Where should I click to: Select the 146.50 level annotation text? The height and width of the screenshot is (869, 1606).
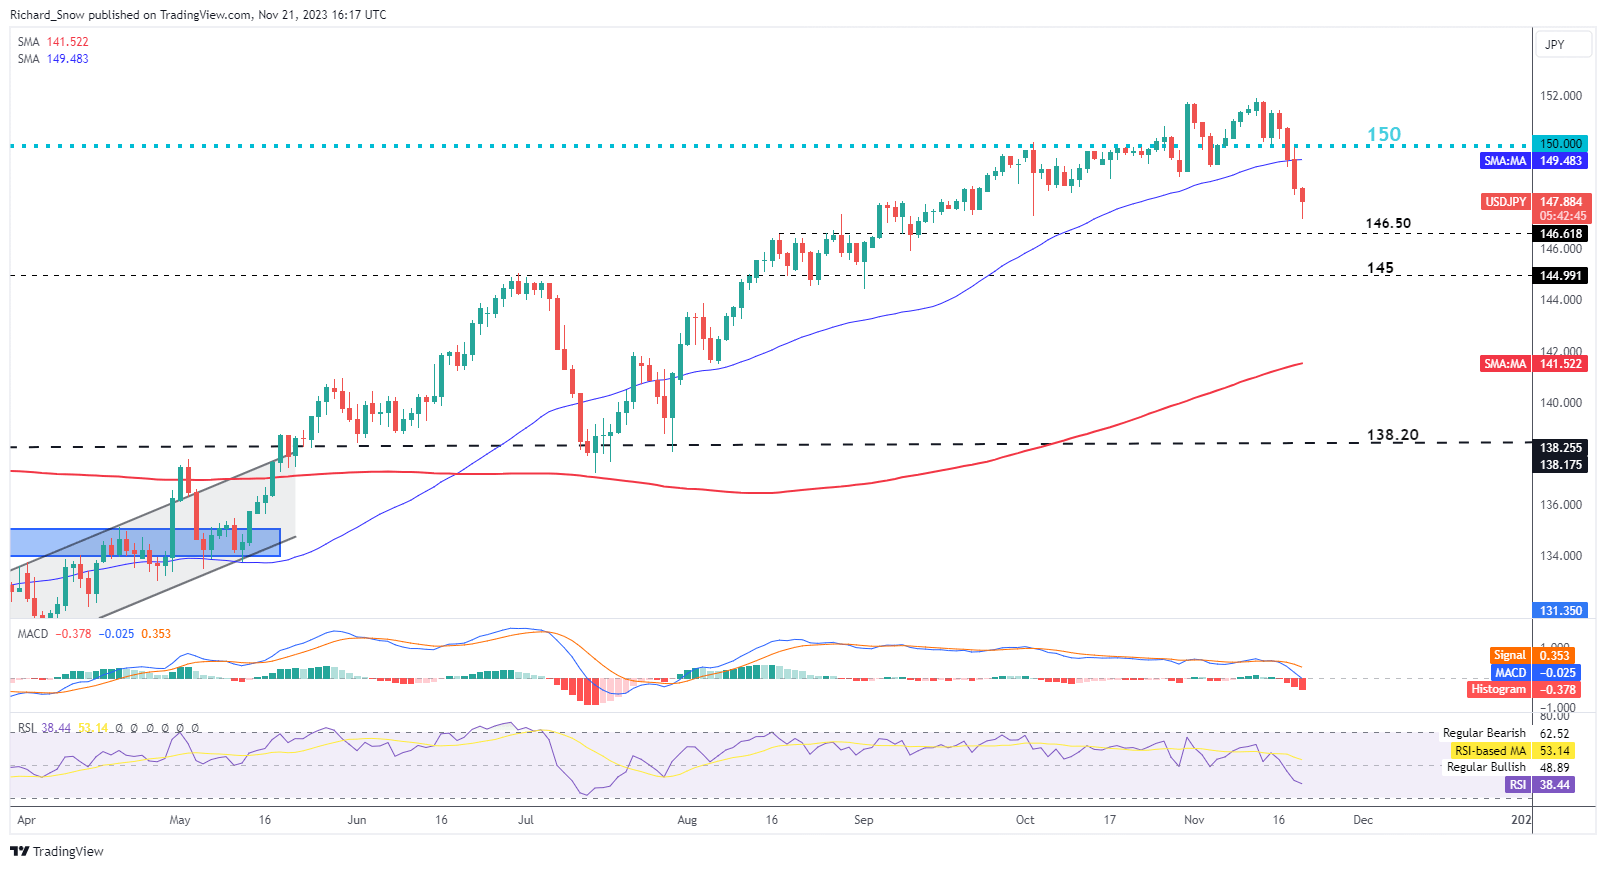(x=1388, y=224)
